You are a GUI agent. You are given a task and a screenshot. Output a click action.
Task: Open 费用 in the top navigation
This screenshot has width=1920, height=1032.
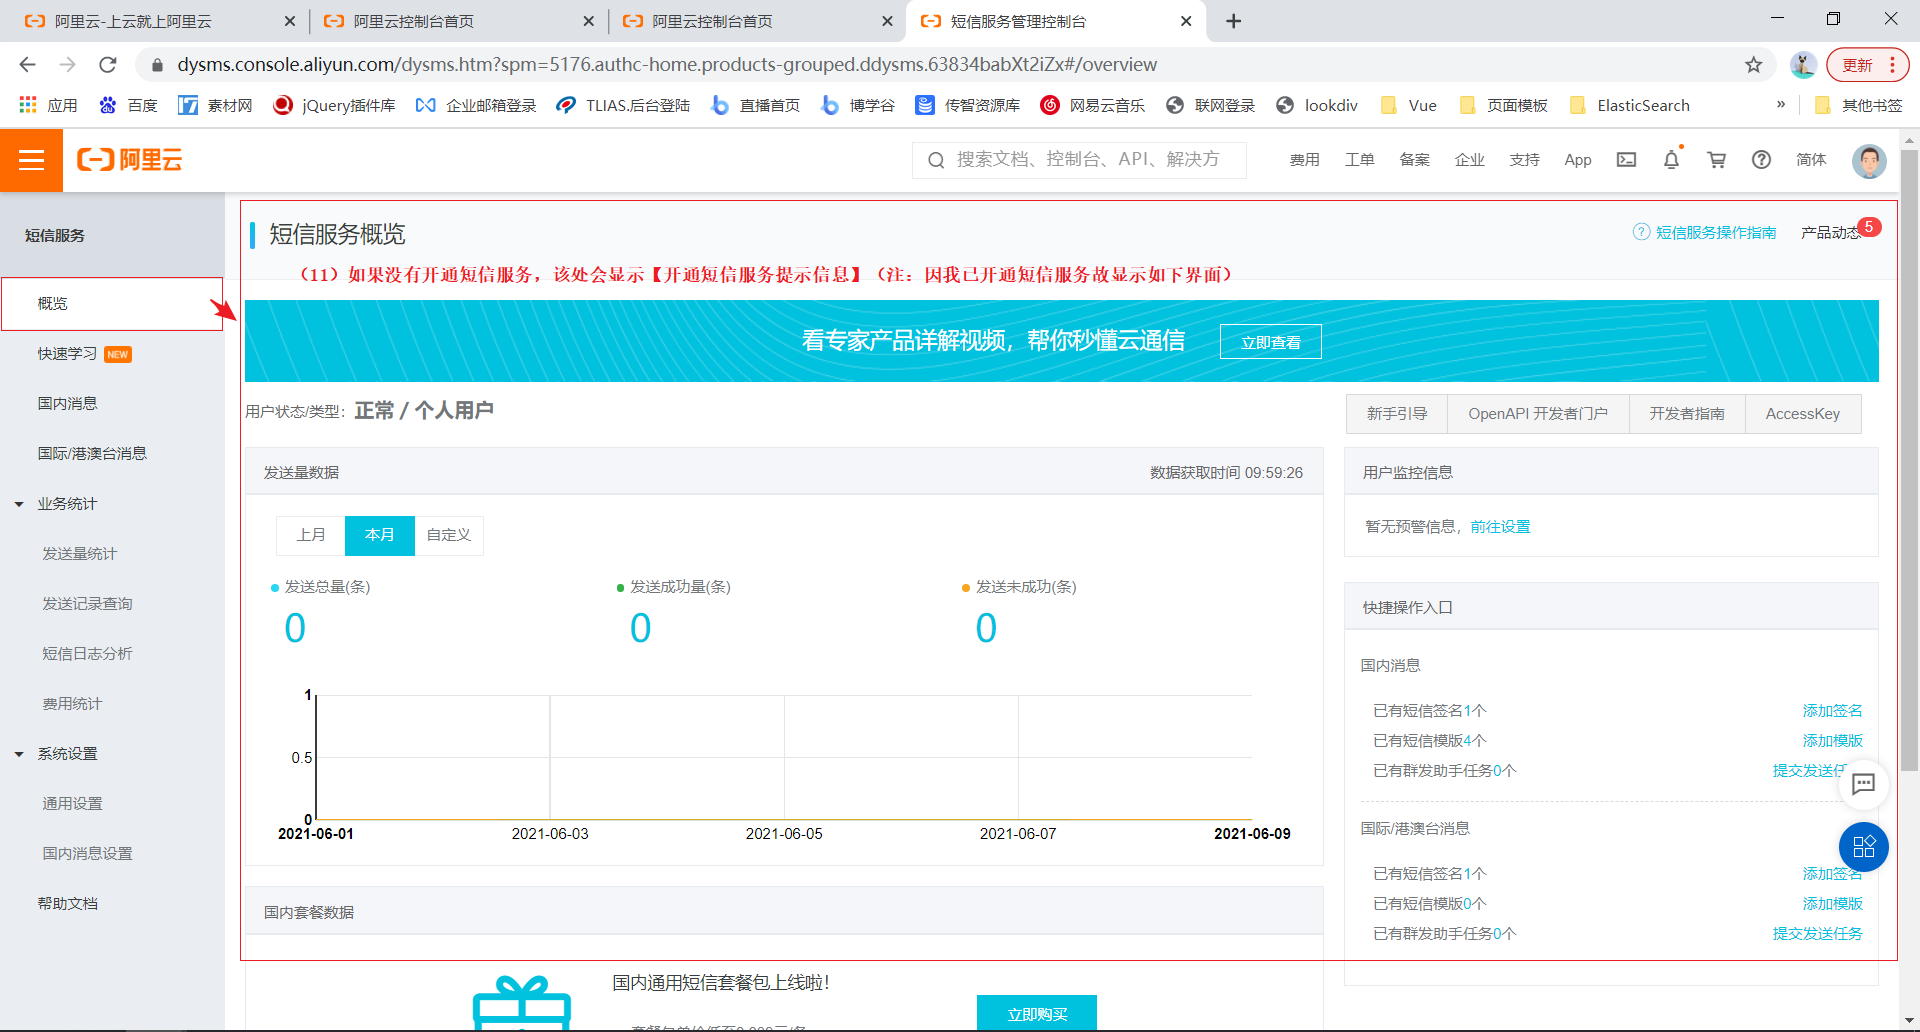point(1304,160)
